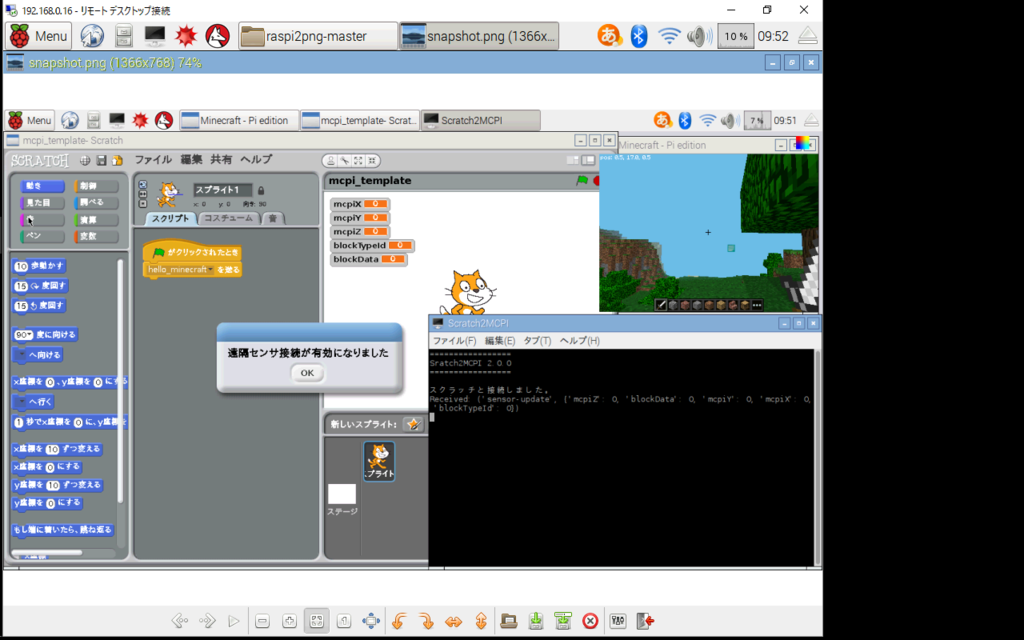Viewport: 1024px width, 640px height.
Task: Quit the image viewer with the exit icon
Action: click(x=645, y=620)
